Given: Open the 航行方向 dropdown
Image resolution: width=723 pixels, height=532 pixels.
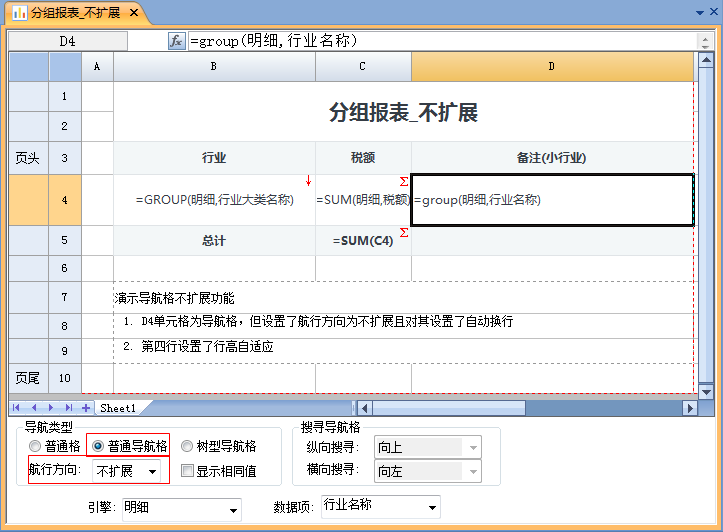Looking at the screenshot, I should coord(126,471).
